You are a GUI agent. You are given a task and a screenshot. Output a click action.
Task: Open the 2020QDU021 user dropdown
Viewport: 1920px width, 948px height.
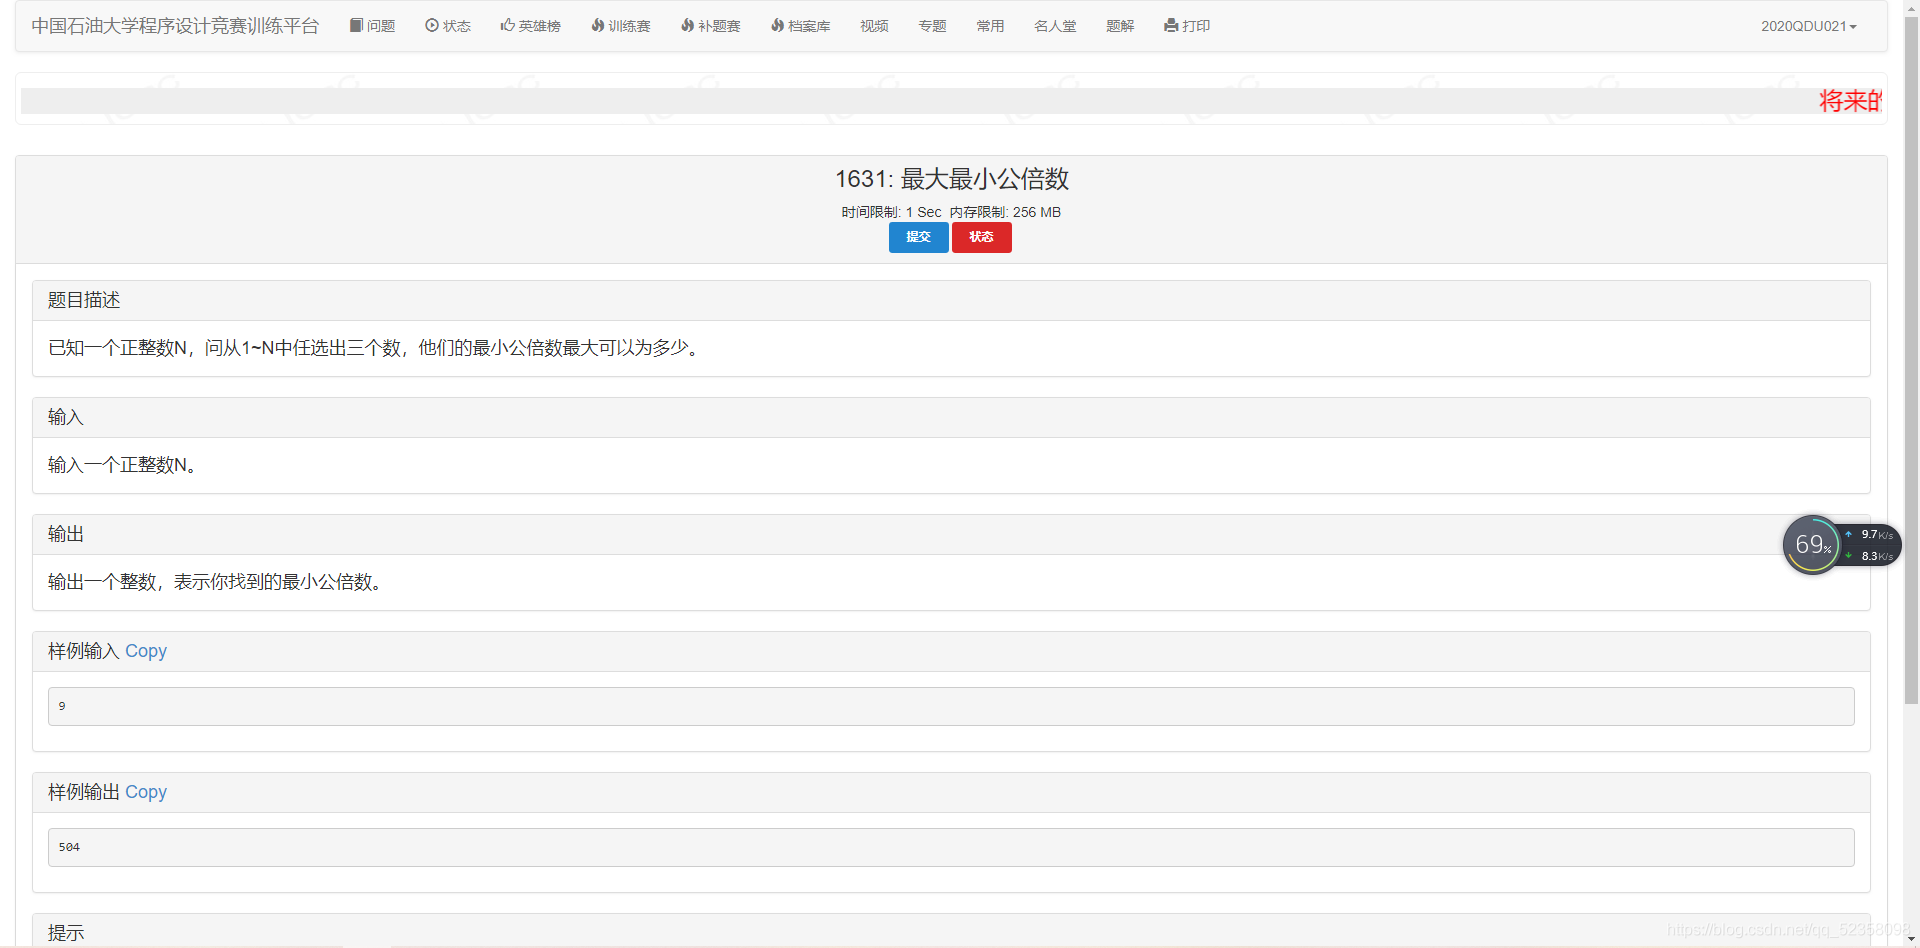tap(1808, 26)
